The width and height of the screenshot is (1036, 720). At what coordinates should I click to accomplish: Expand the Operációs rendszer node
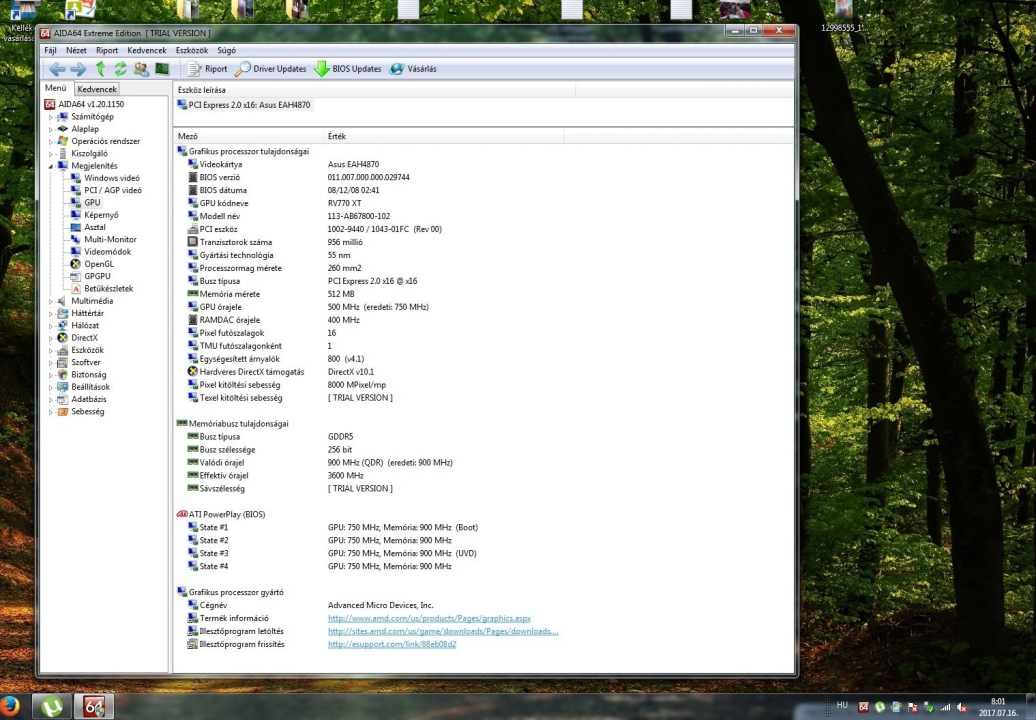pyautogui.click(x=51, y=141)
